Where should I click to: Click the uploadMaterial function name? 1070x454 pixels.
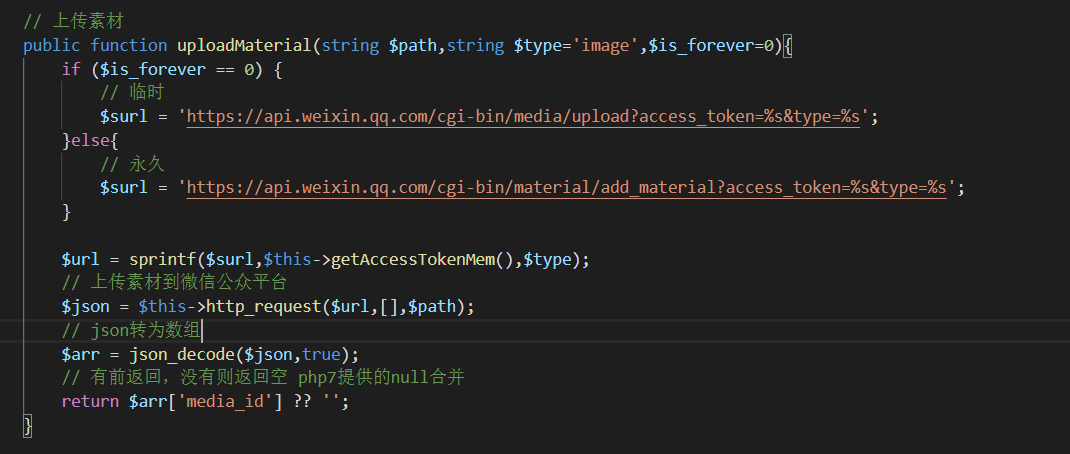pos(244,46)
